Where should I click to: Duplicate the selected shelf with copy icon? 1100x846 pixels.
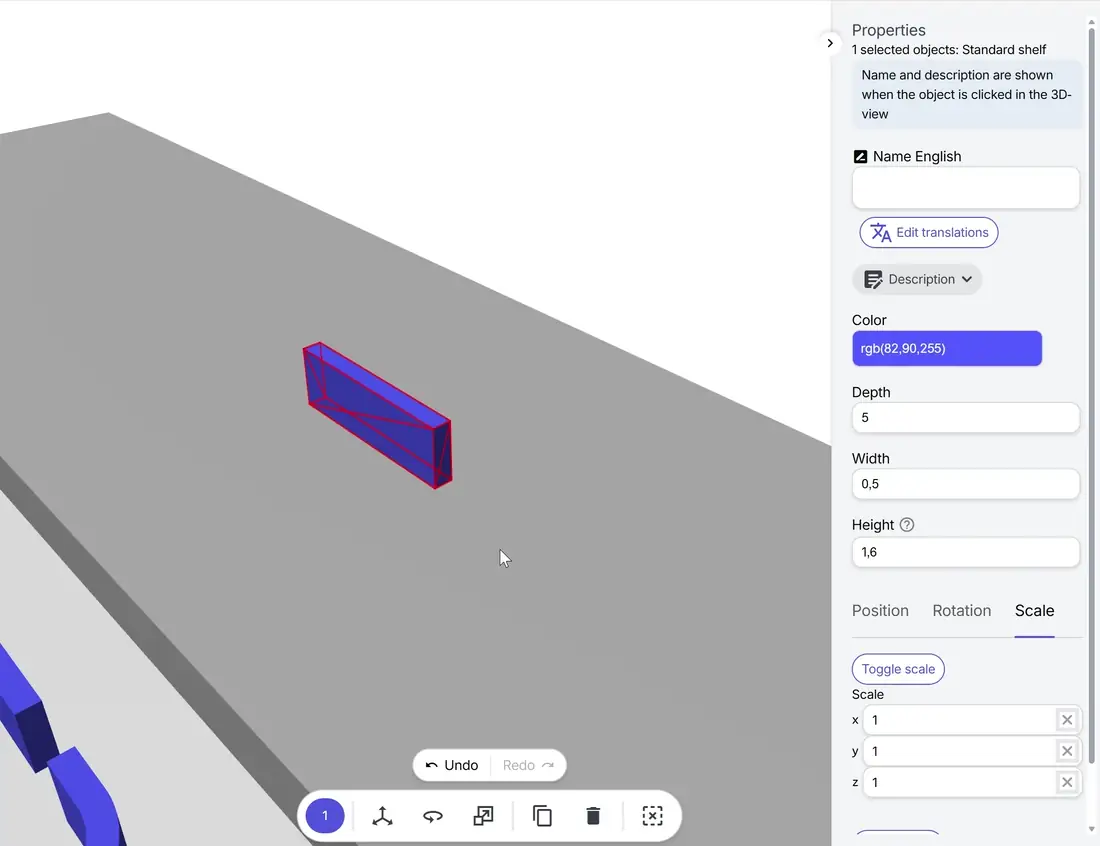(542, 816)
